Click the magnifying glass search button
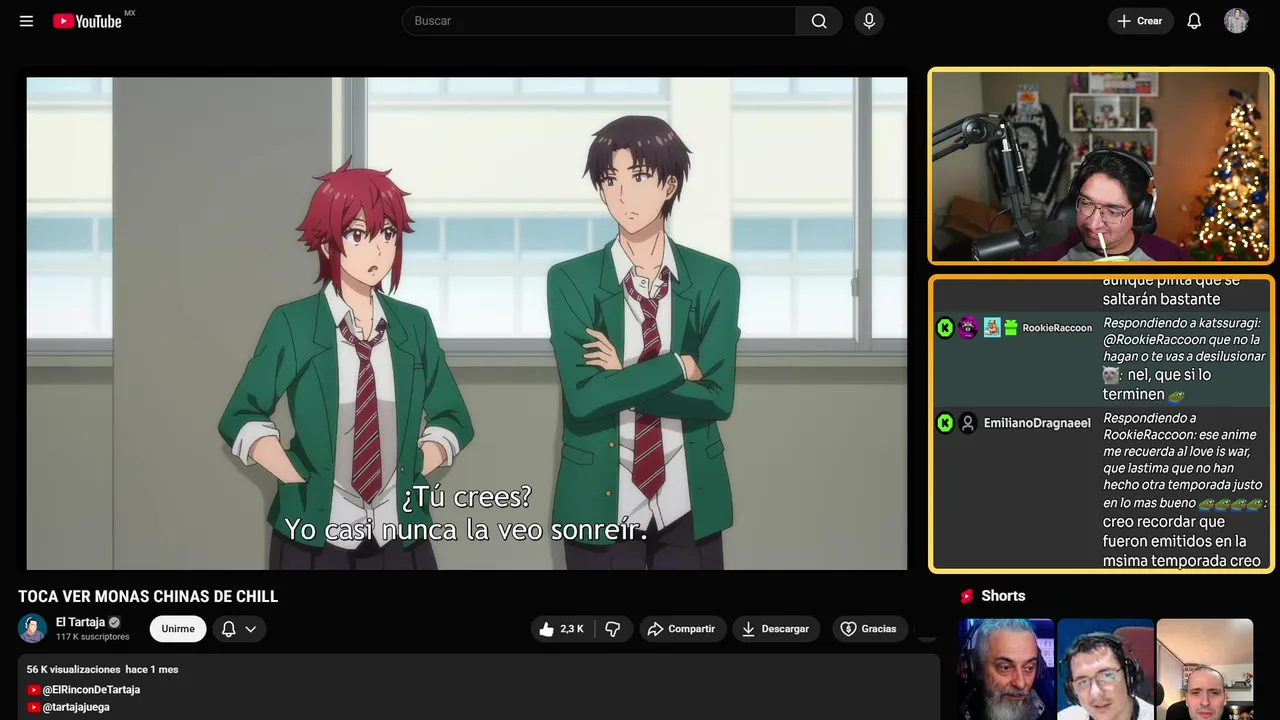The image size is (1280, 720). [x=819, y=21]
